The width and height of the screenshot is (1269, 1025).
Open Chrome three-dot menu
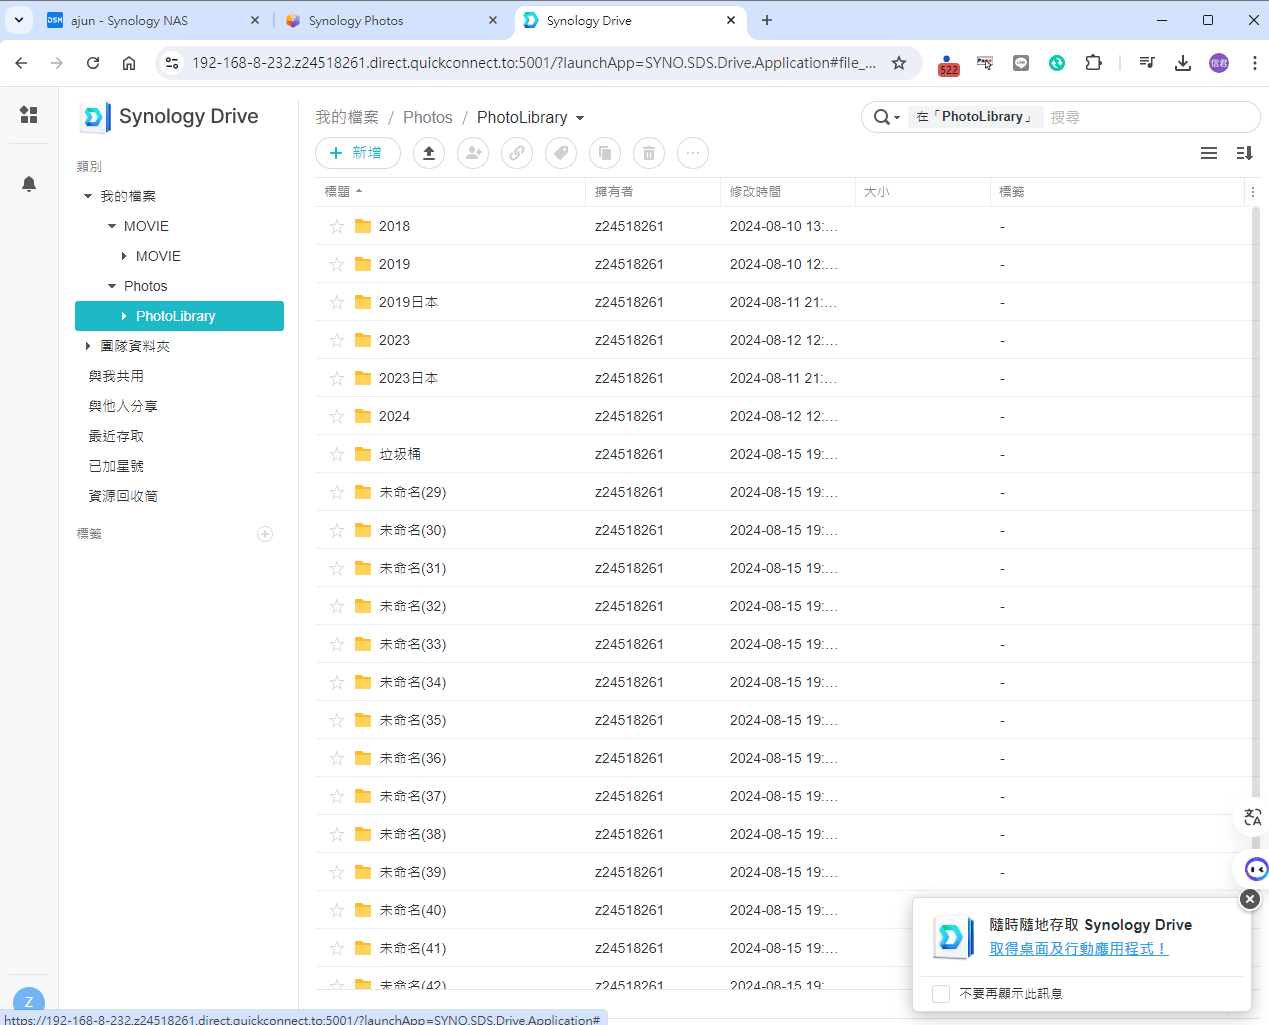(x=1254, y=63)
